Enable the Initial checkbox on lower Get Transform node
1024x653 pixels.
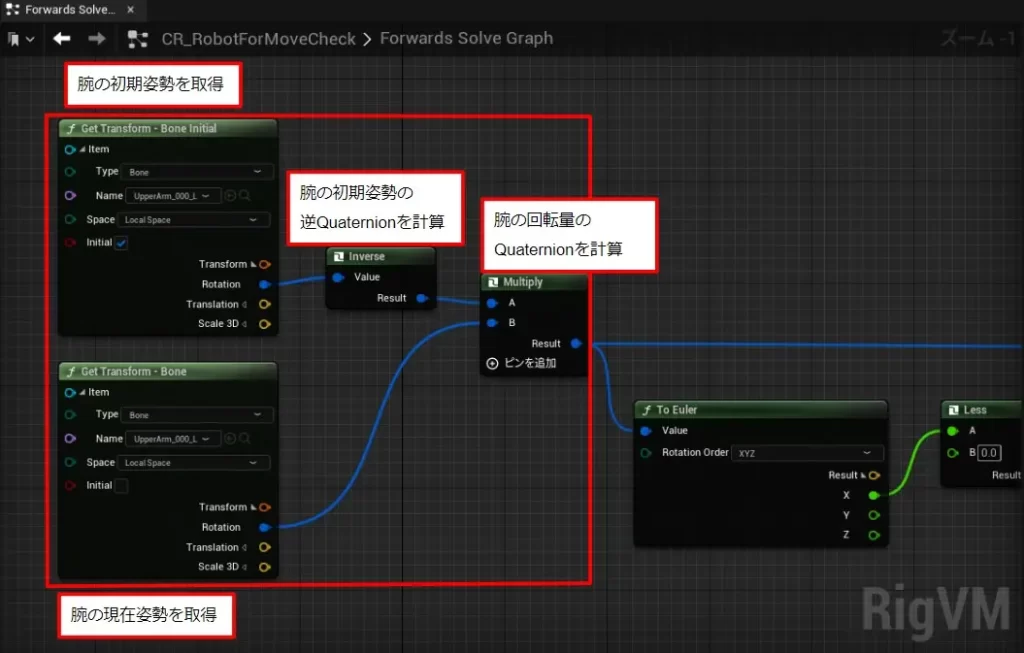click(x=122, y=484)
